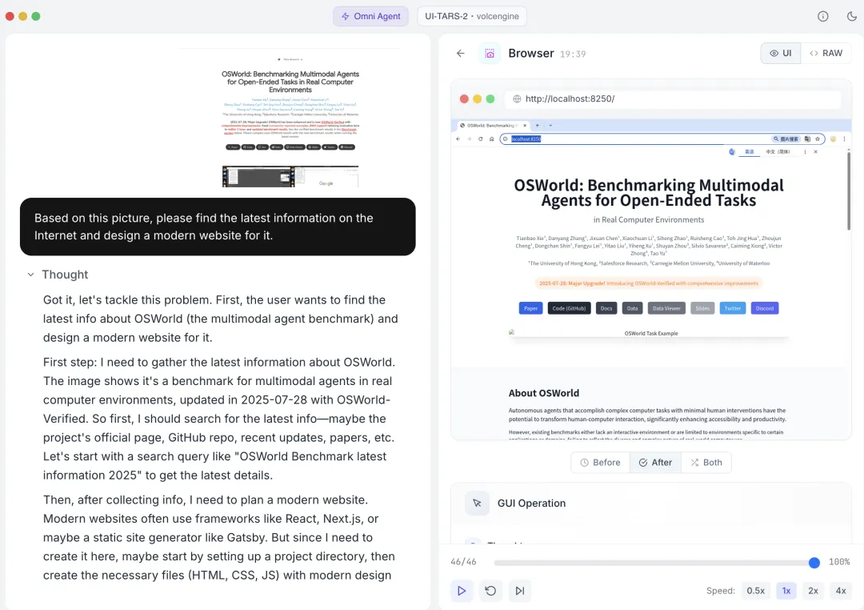This screenshot has width=864, height=610.
Task: Switch to UI view mode
Action: pos(780,53)
